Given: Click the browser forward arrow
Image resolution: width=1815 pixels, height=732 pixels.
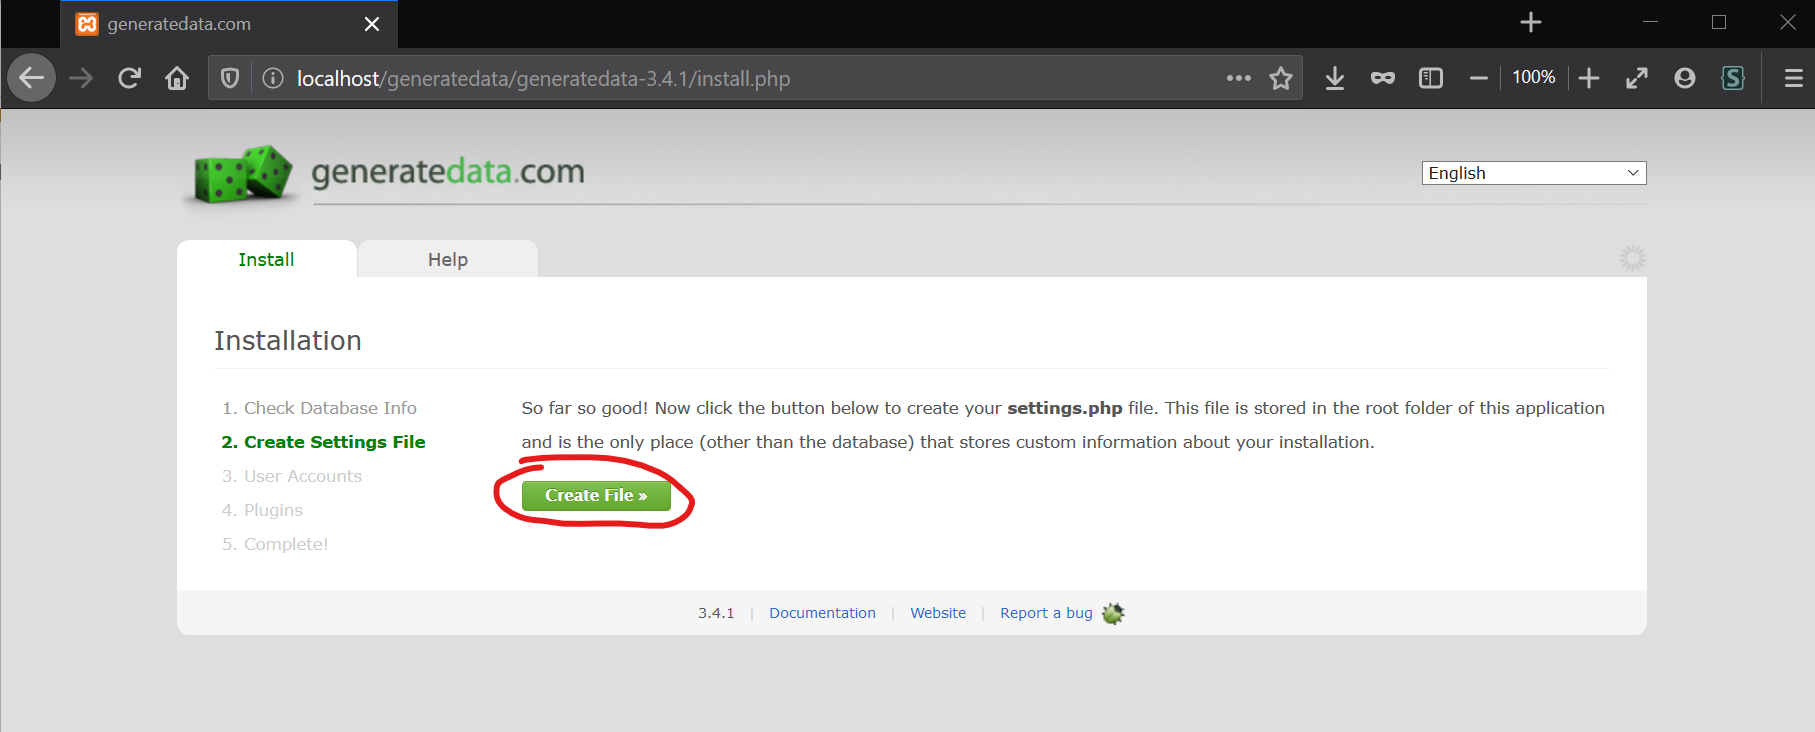Looking at the screenshot, I should point(81,78).
